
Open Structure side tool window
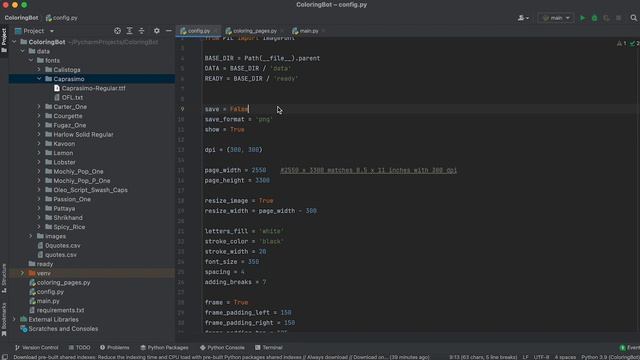[4, 278]
